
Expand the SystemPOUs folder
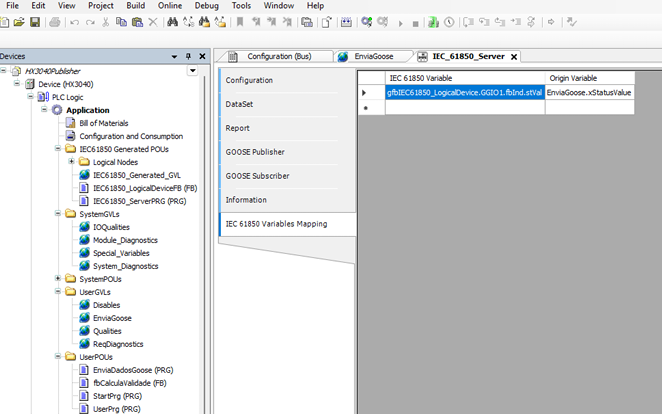pos(58,279)
